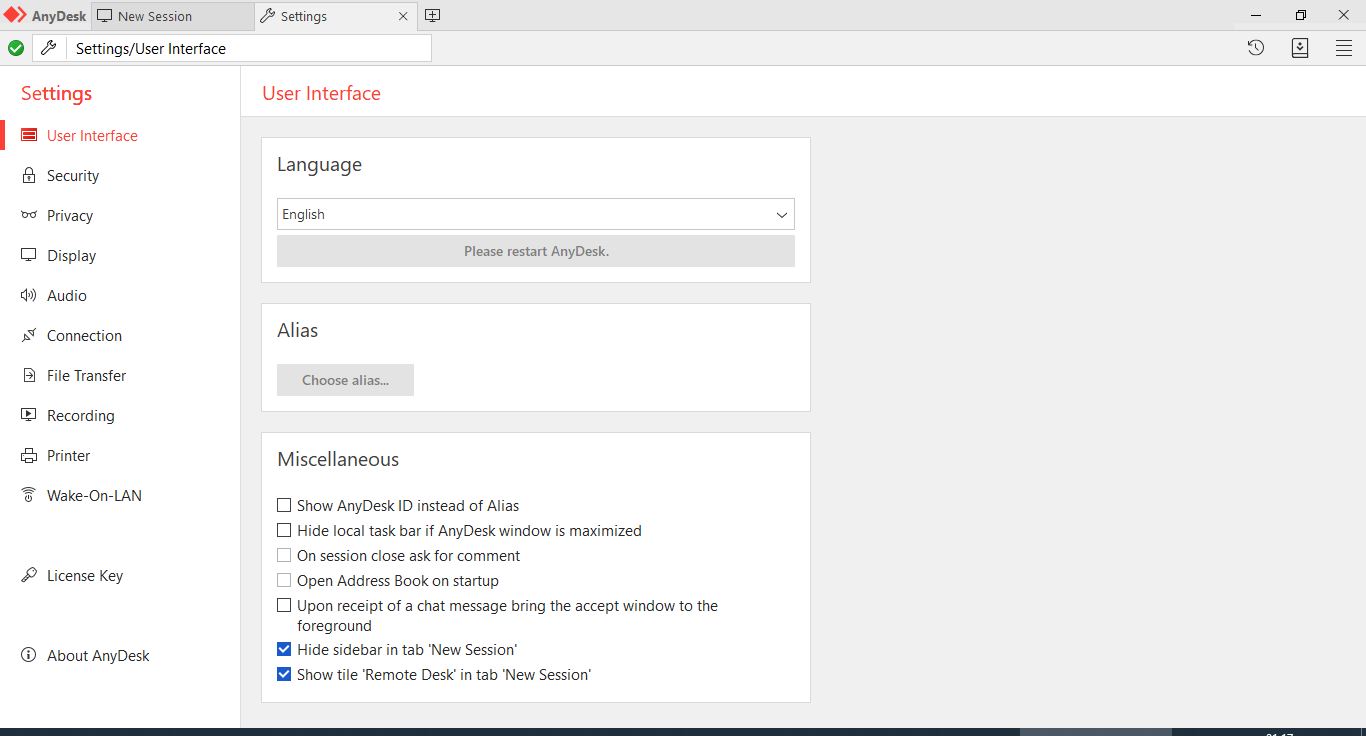
Task: Click the download/install icon in toolbar
Action: 1300,48
